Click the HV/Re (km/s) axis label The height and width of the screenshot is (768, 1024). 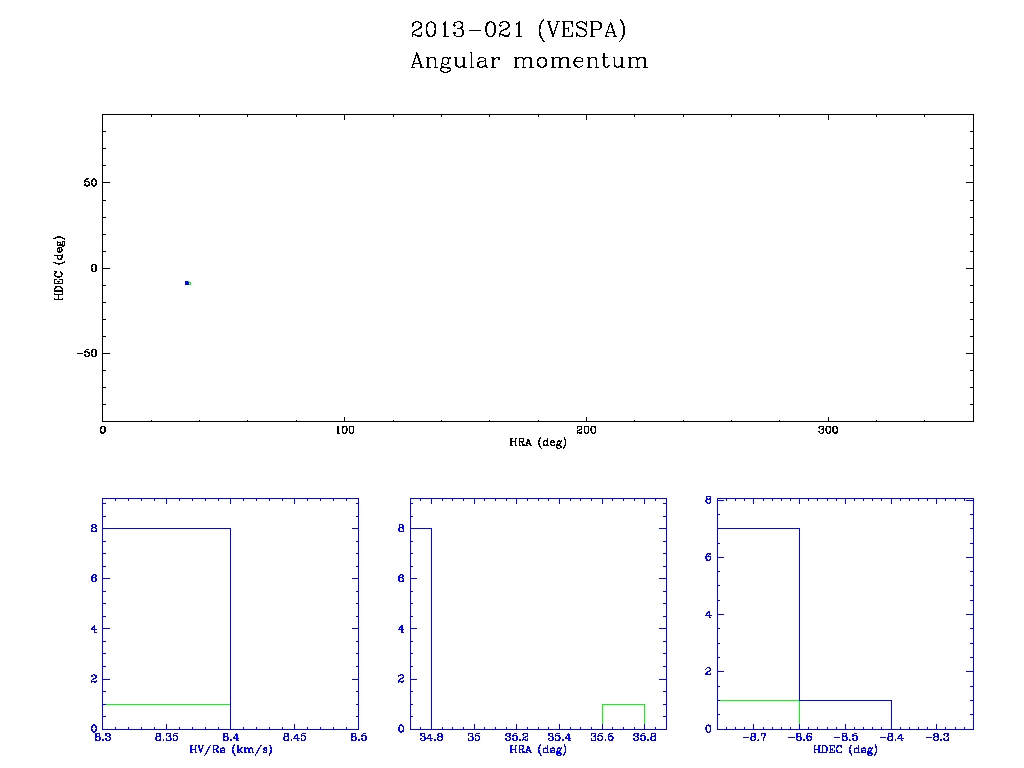coord(230,750)
